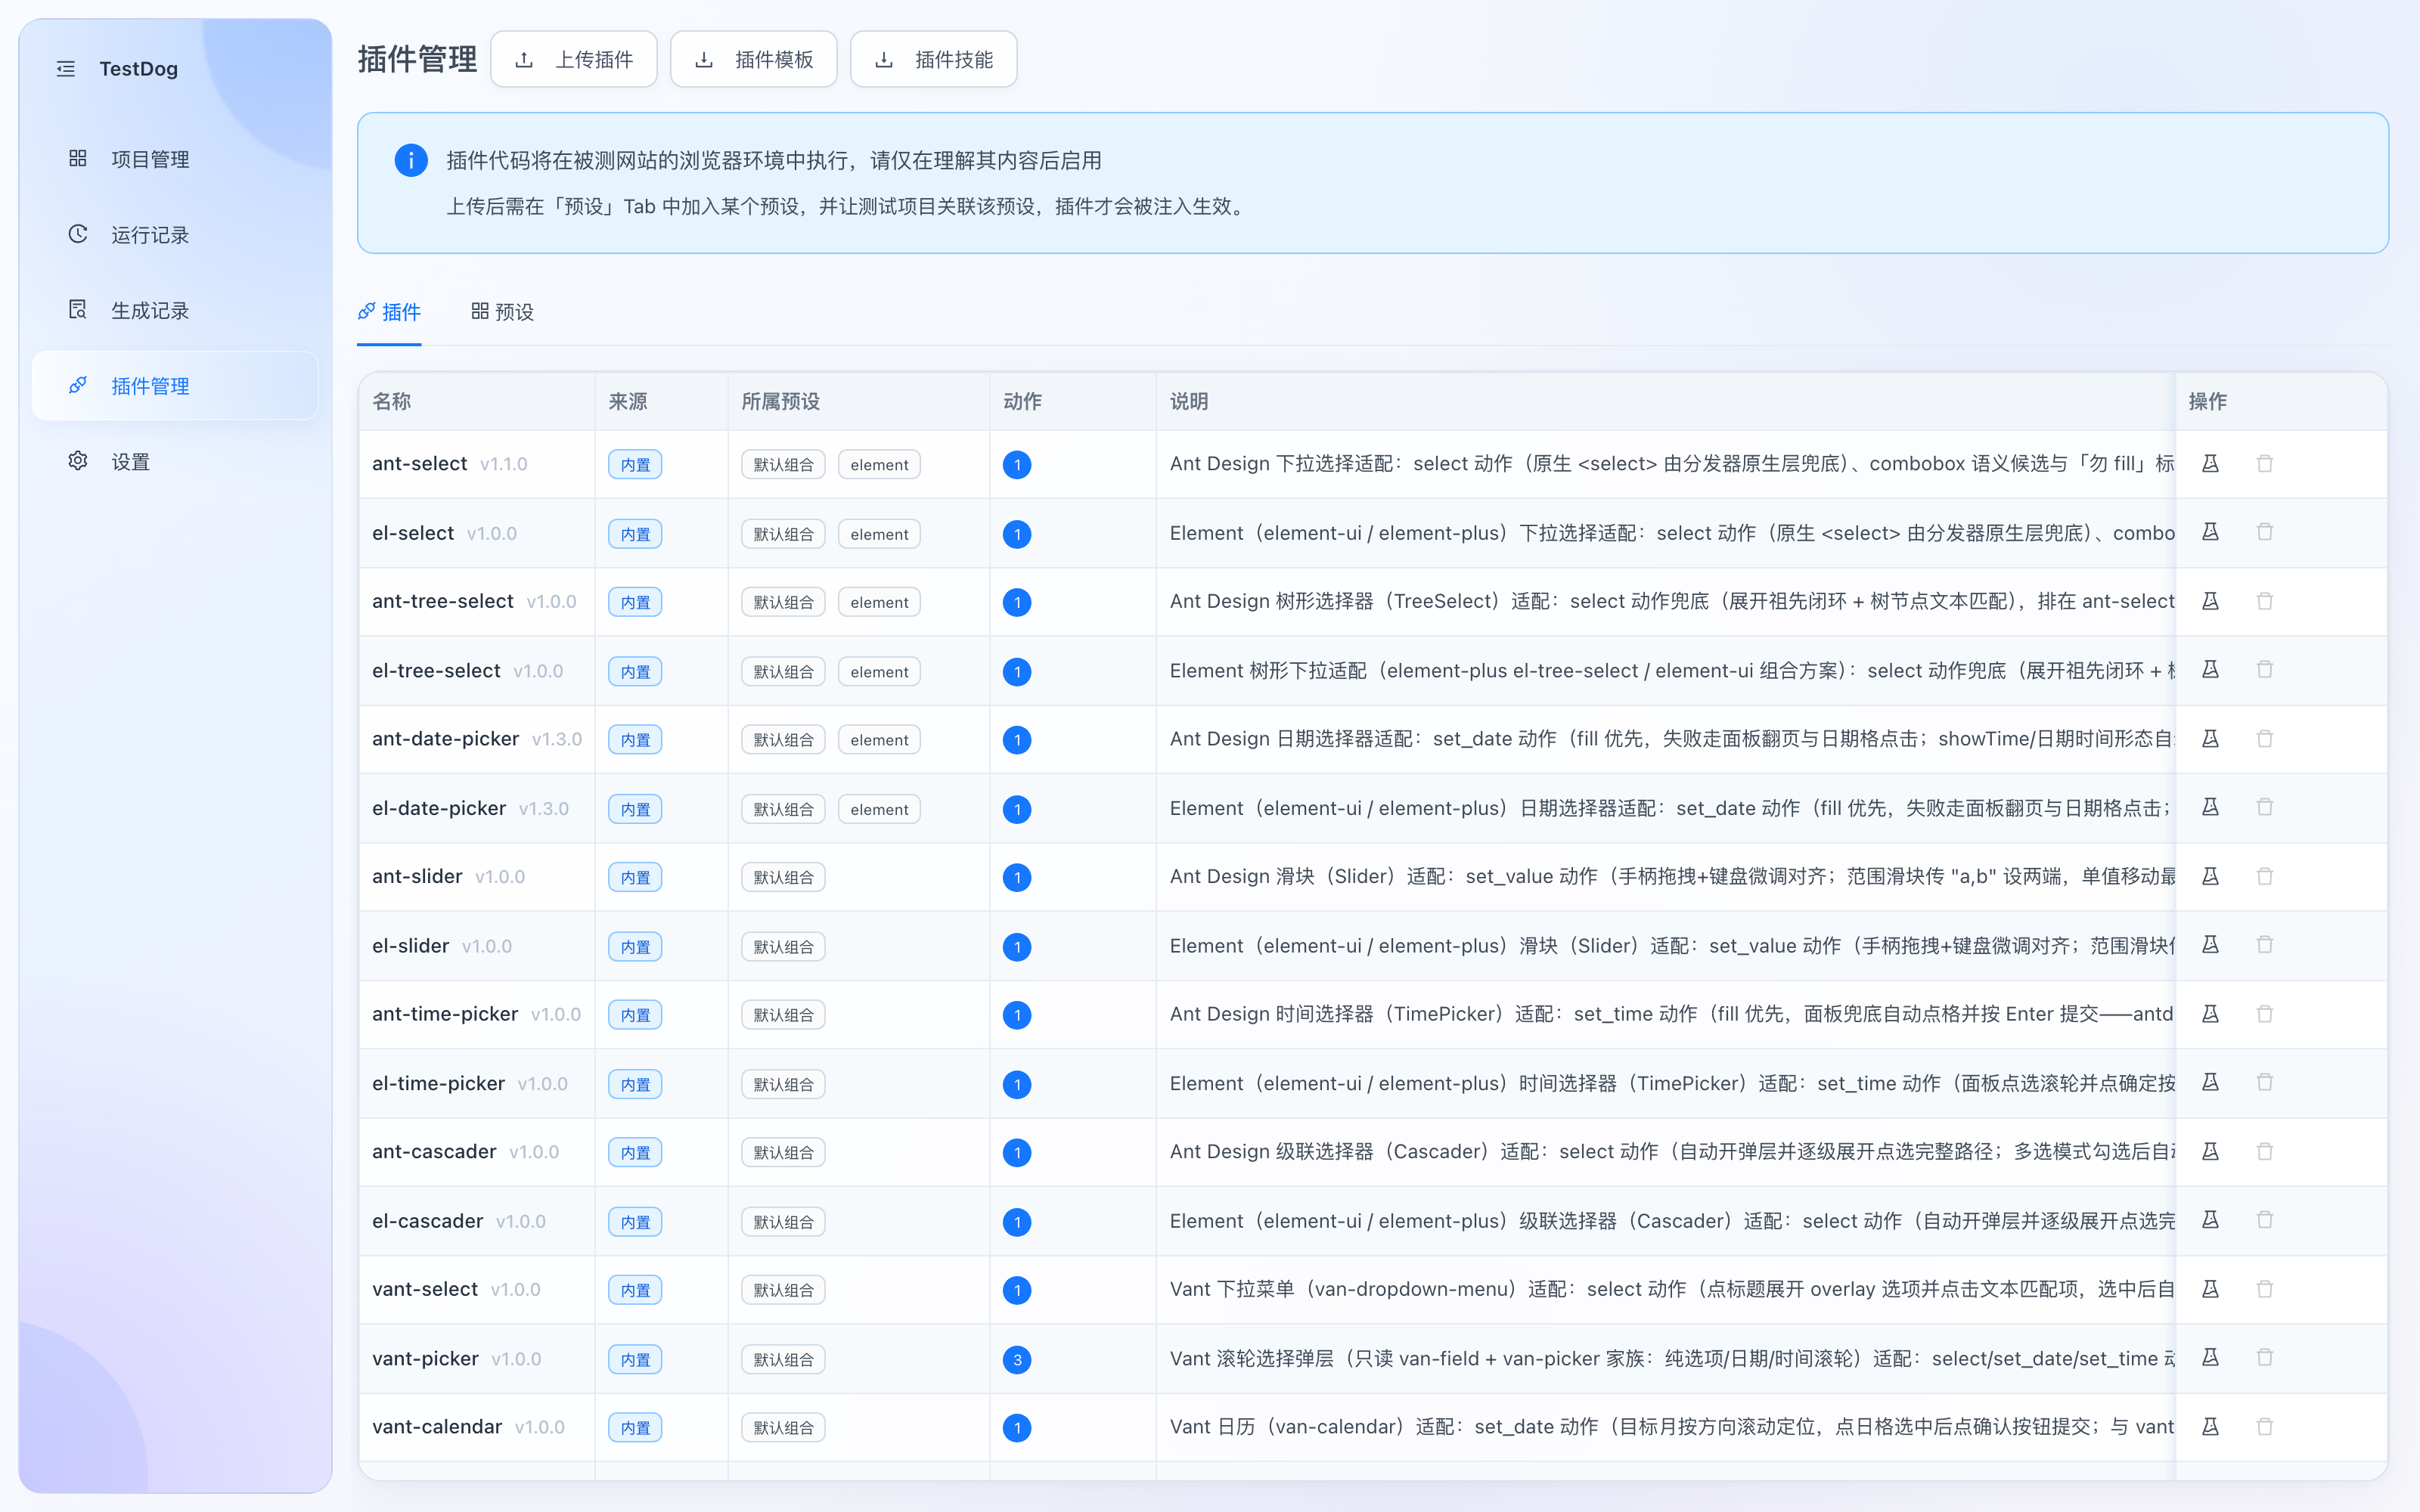Open 生成记录 from the sidebar

coord(175,310)
